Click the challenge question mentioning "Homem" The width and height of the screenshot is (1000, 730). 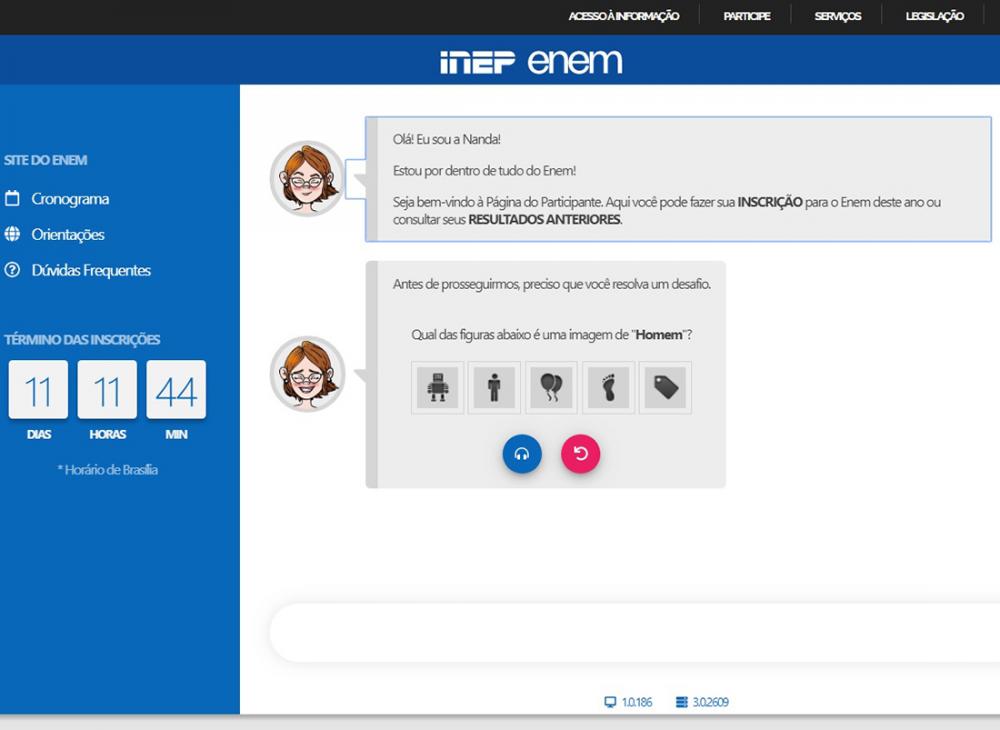pos(552,335)
